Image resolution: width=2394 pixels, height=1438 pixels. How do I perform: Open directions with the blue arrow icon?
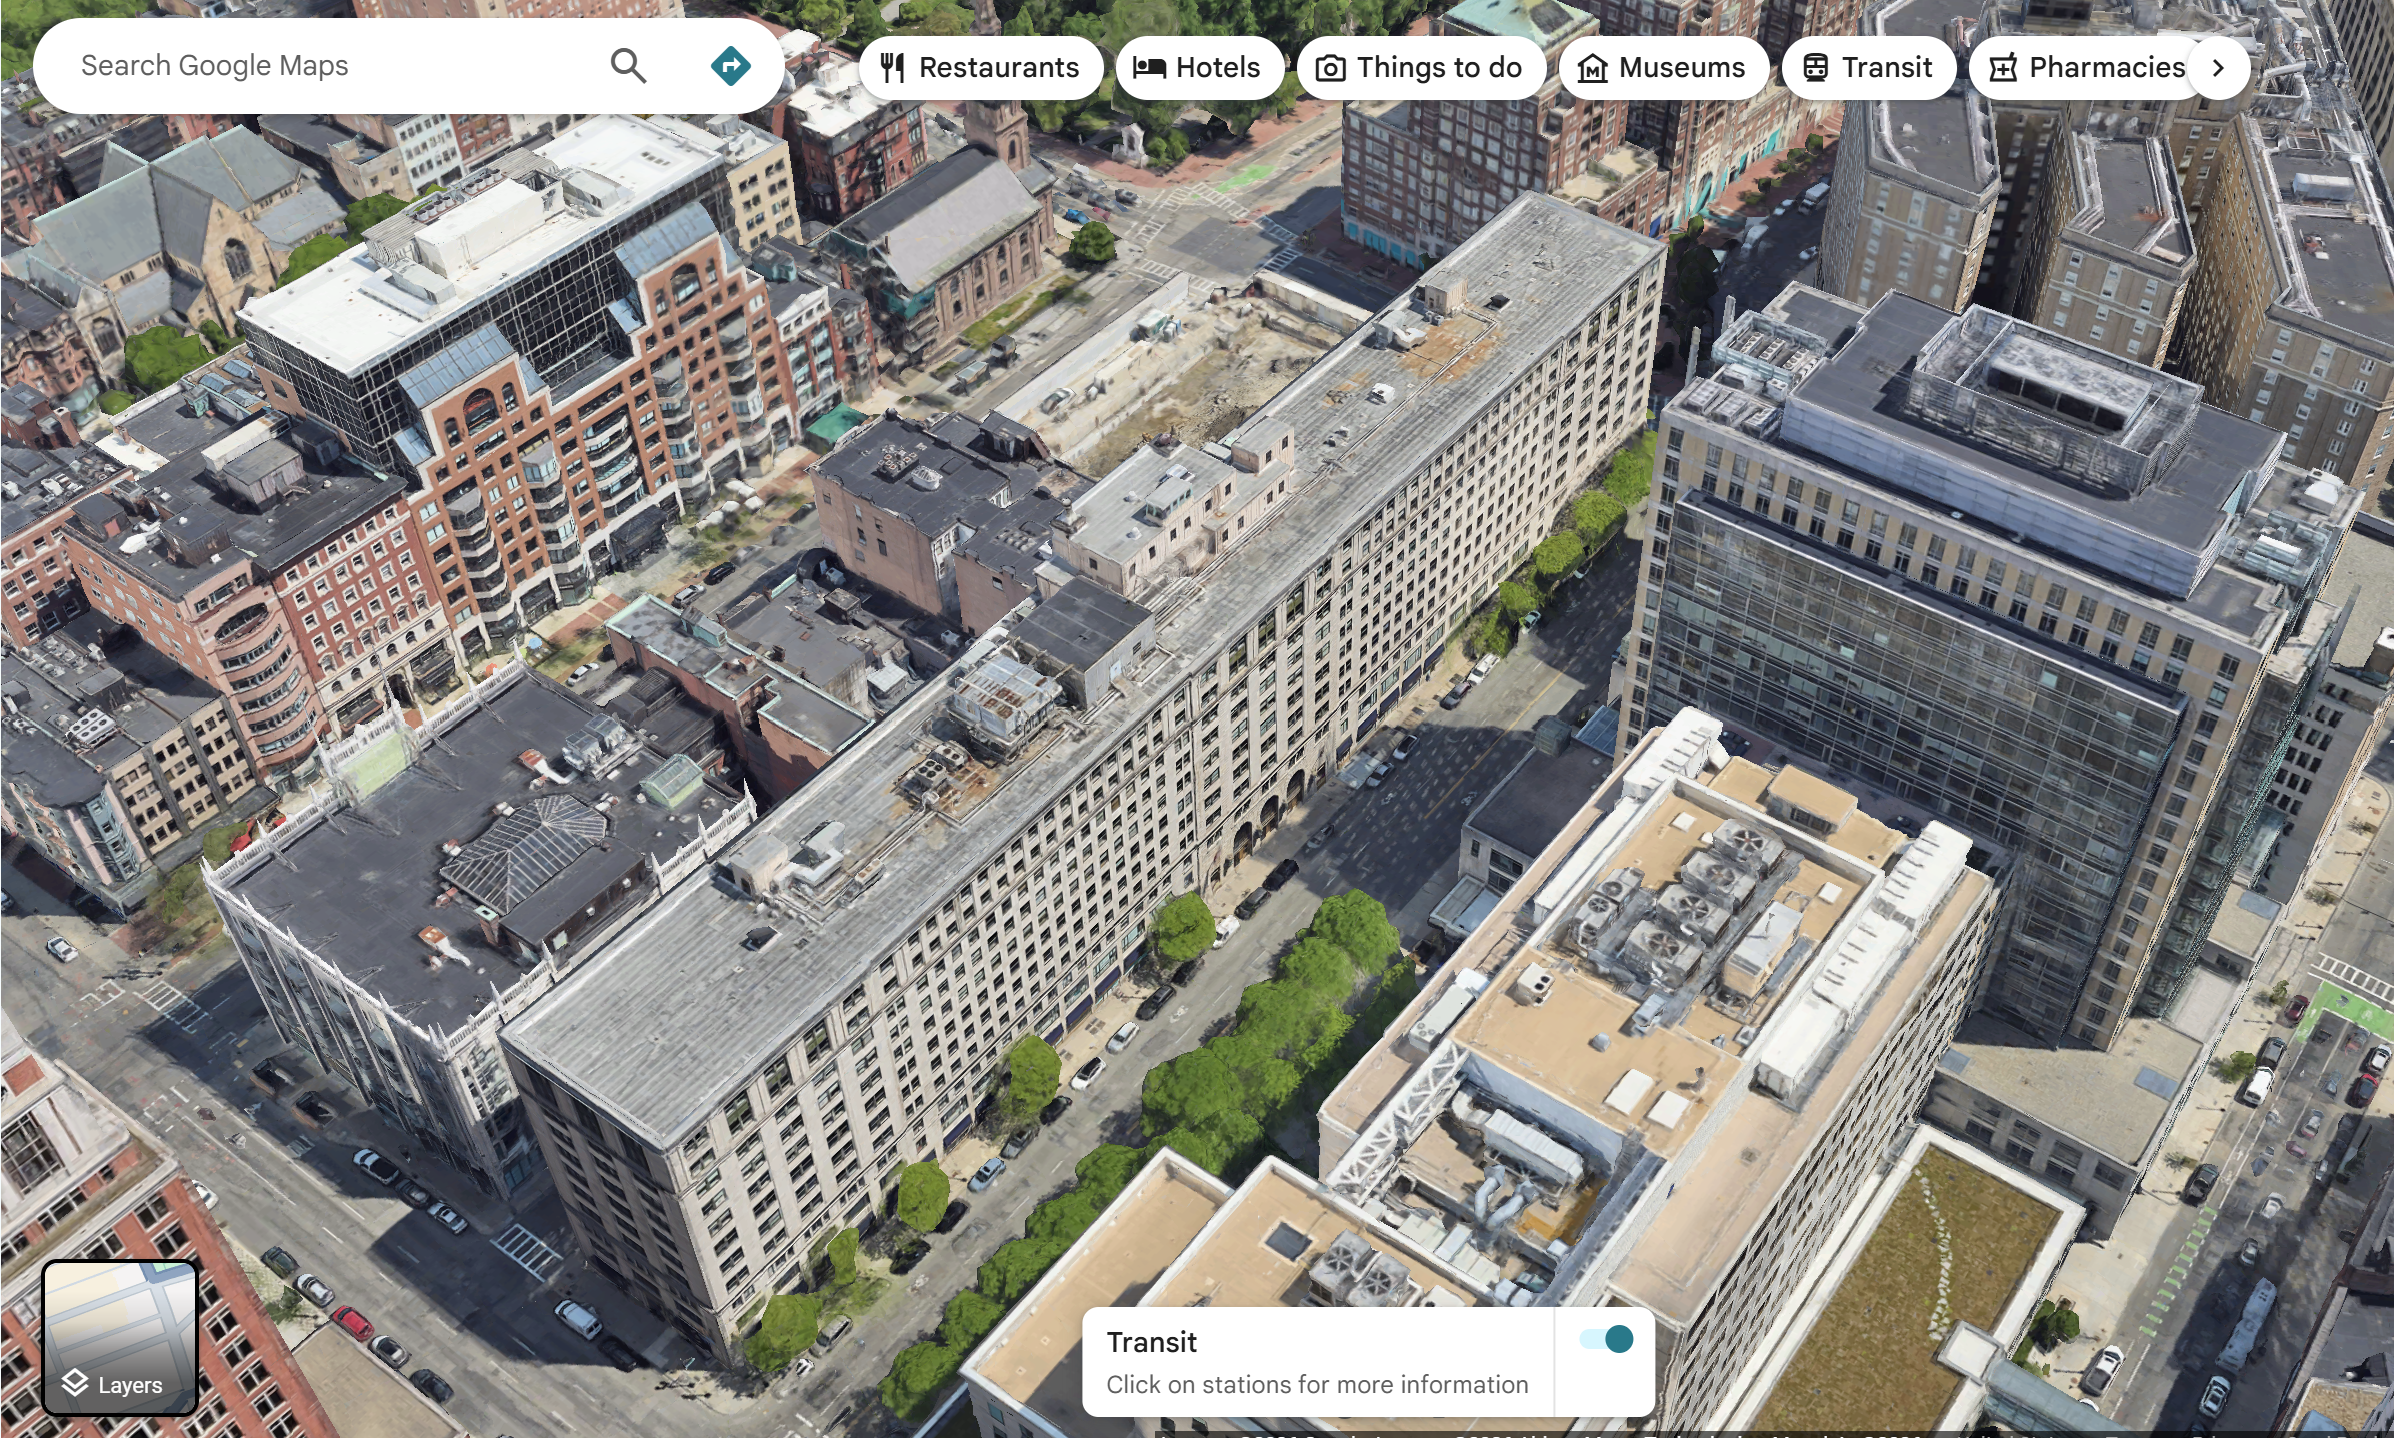click(730, 66)
